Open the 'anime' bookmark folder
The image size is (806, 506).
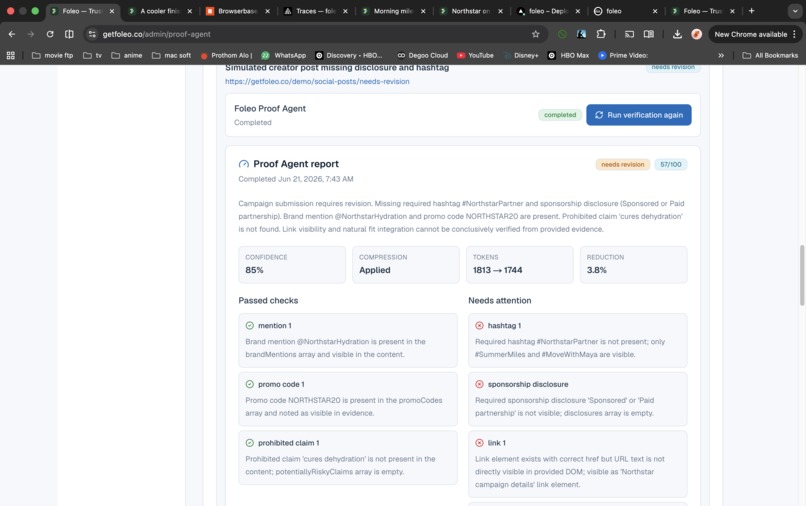pos(126,55)
